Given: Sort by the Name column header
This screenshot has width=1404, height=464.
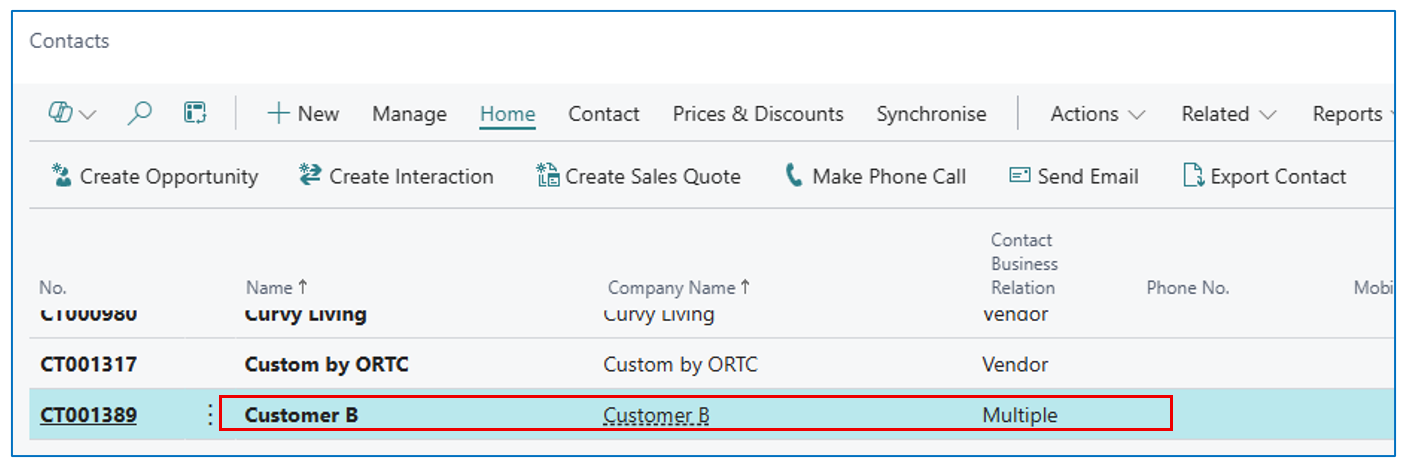Looking at the screenshot, I should (269, 288).
